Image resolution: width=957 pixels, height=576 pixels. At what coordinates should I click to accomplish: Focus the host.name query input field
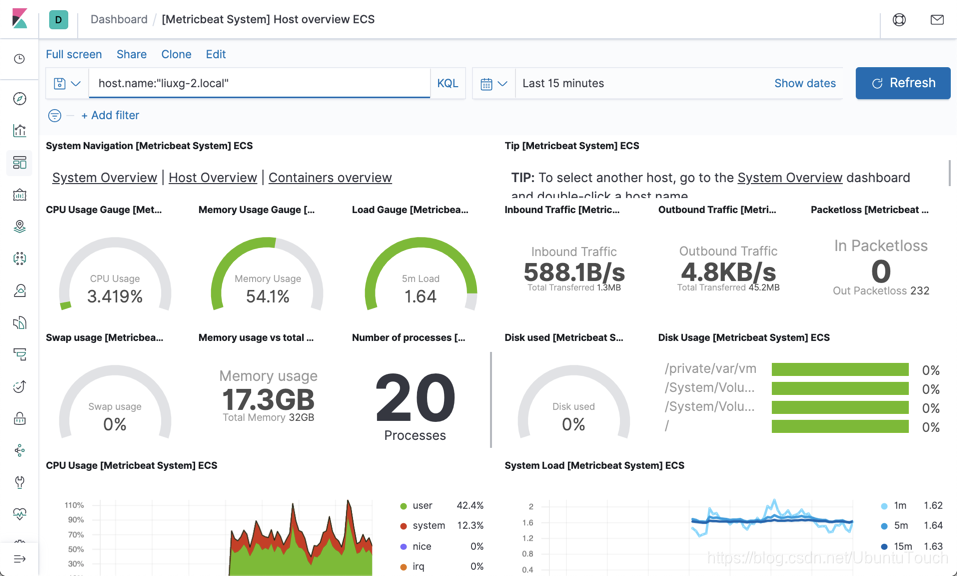pos(259,83)
